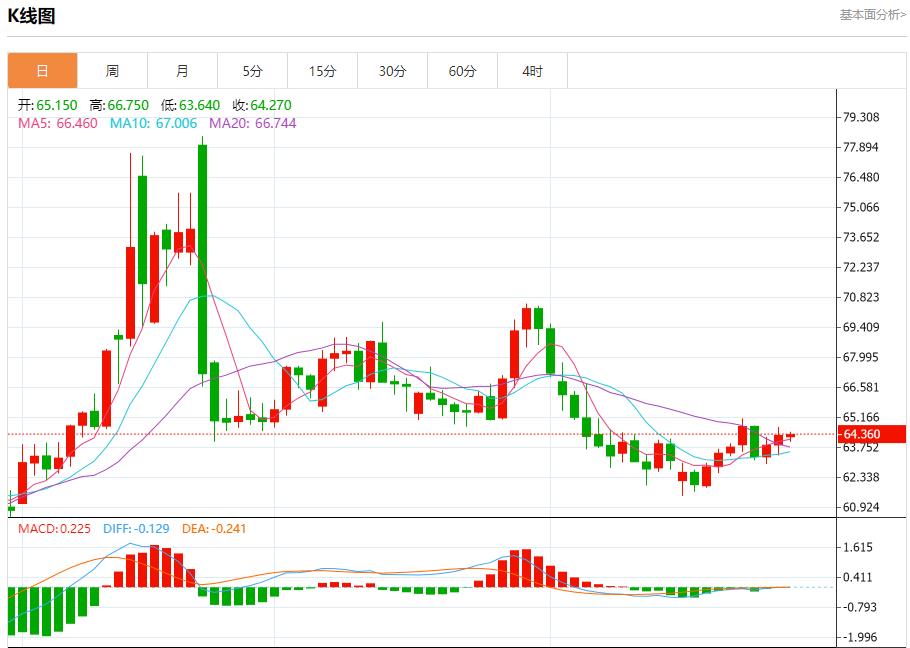910x648 pixels.
Task: Select the 4时 timeframe
Action: [532, 70]
